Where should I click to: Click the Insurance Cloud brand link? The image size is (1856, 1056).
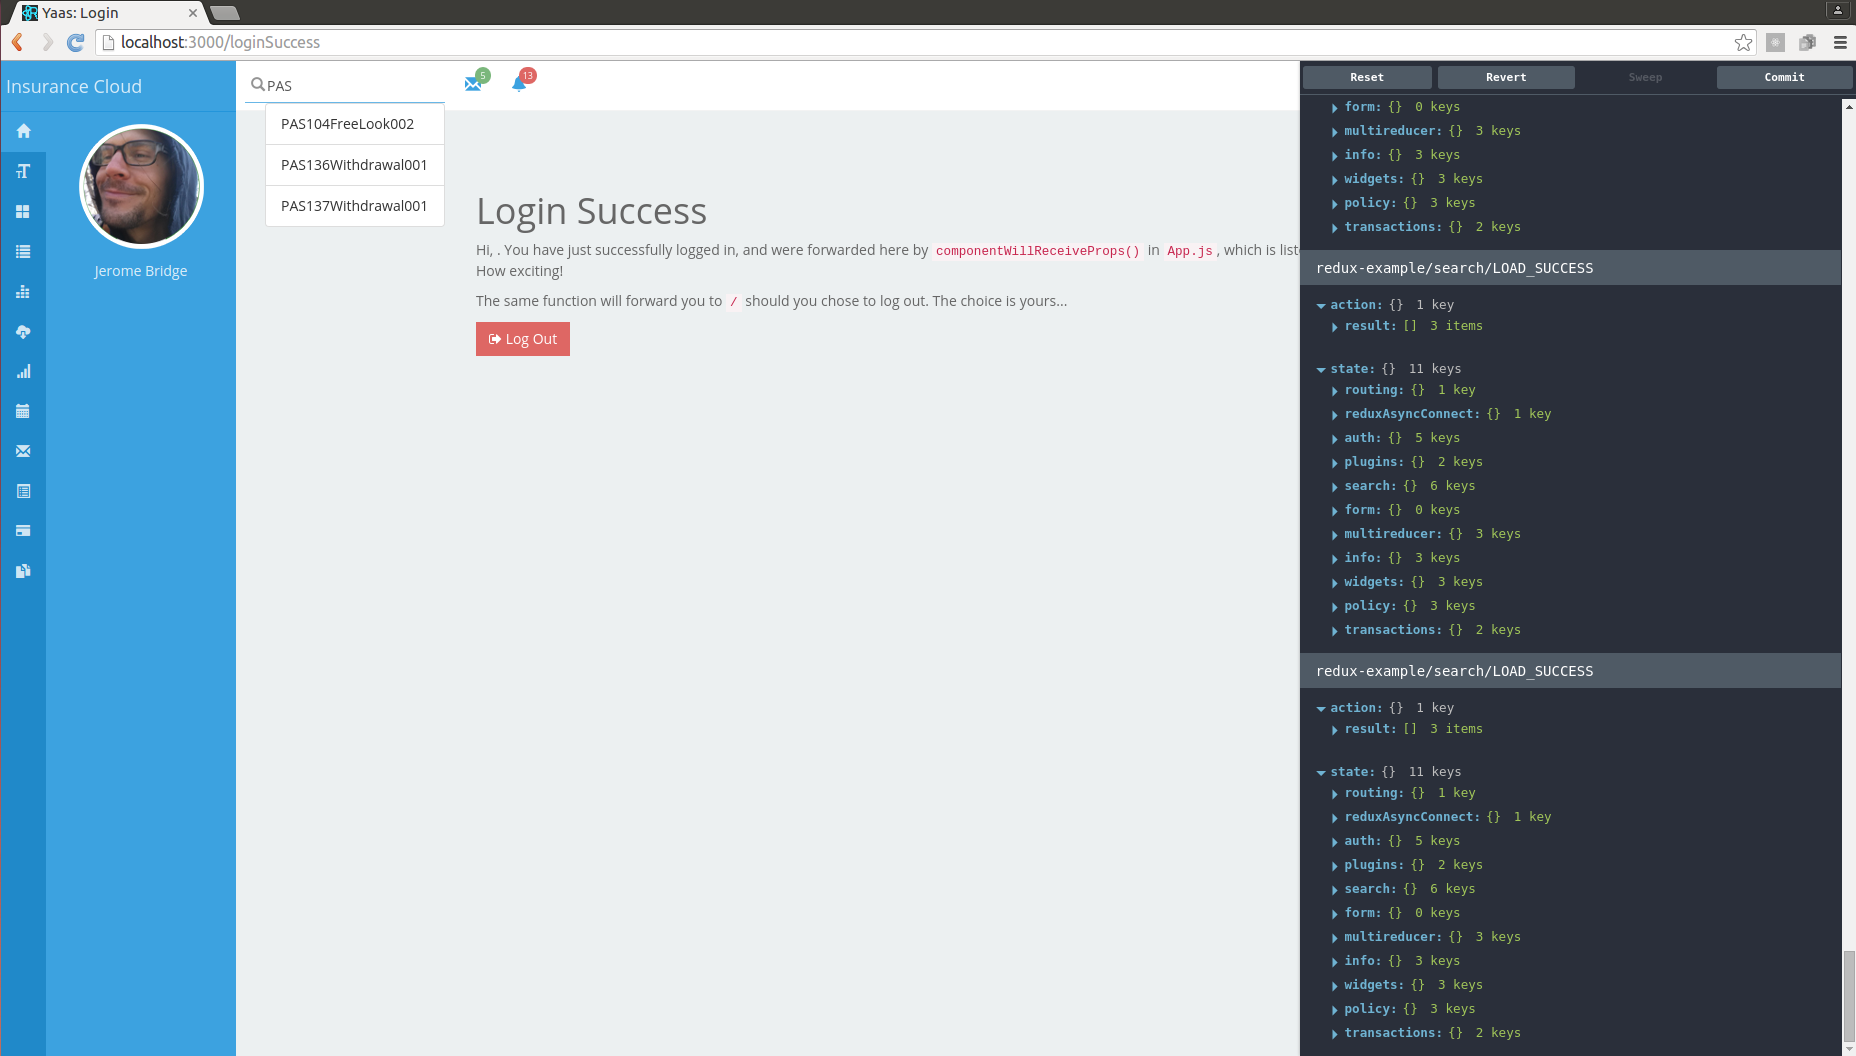coord(74,86)
